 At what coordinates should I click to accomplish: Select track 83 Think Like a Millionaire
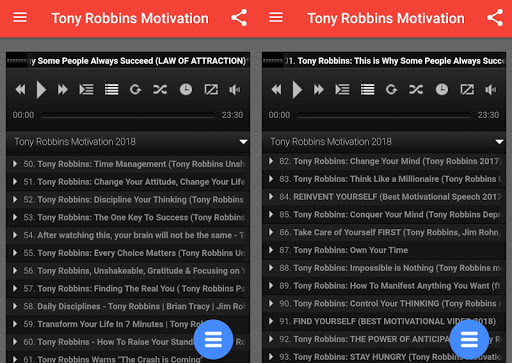tap(384, 179)
